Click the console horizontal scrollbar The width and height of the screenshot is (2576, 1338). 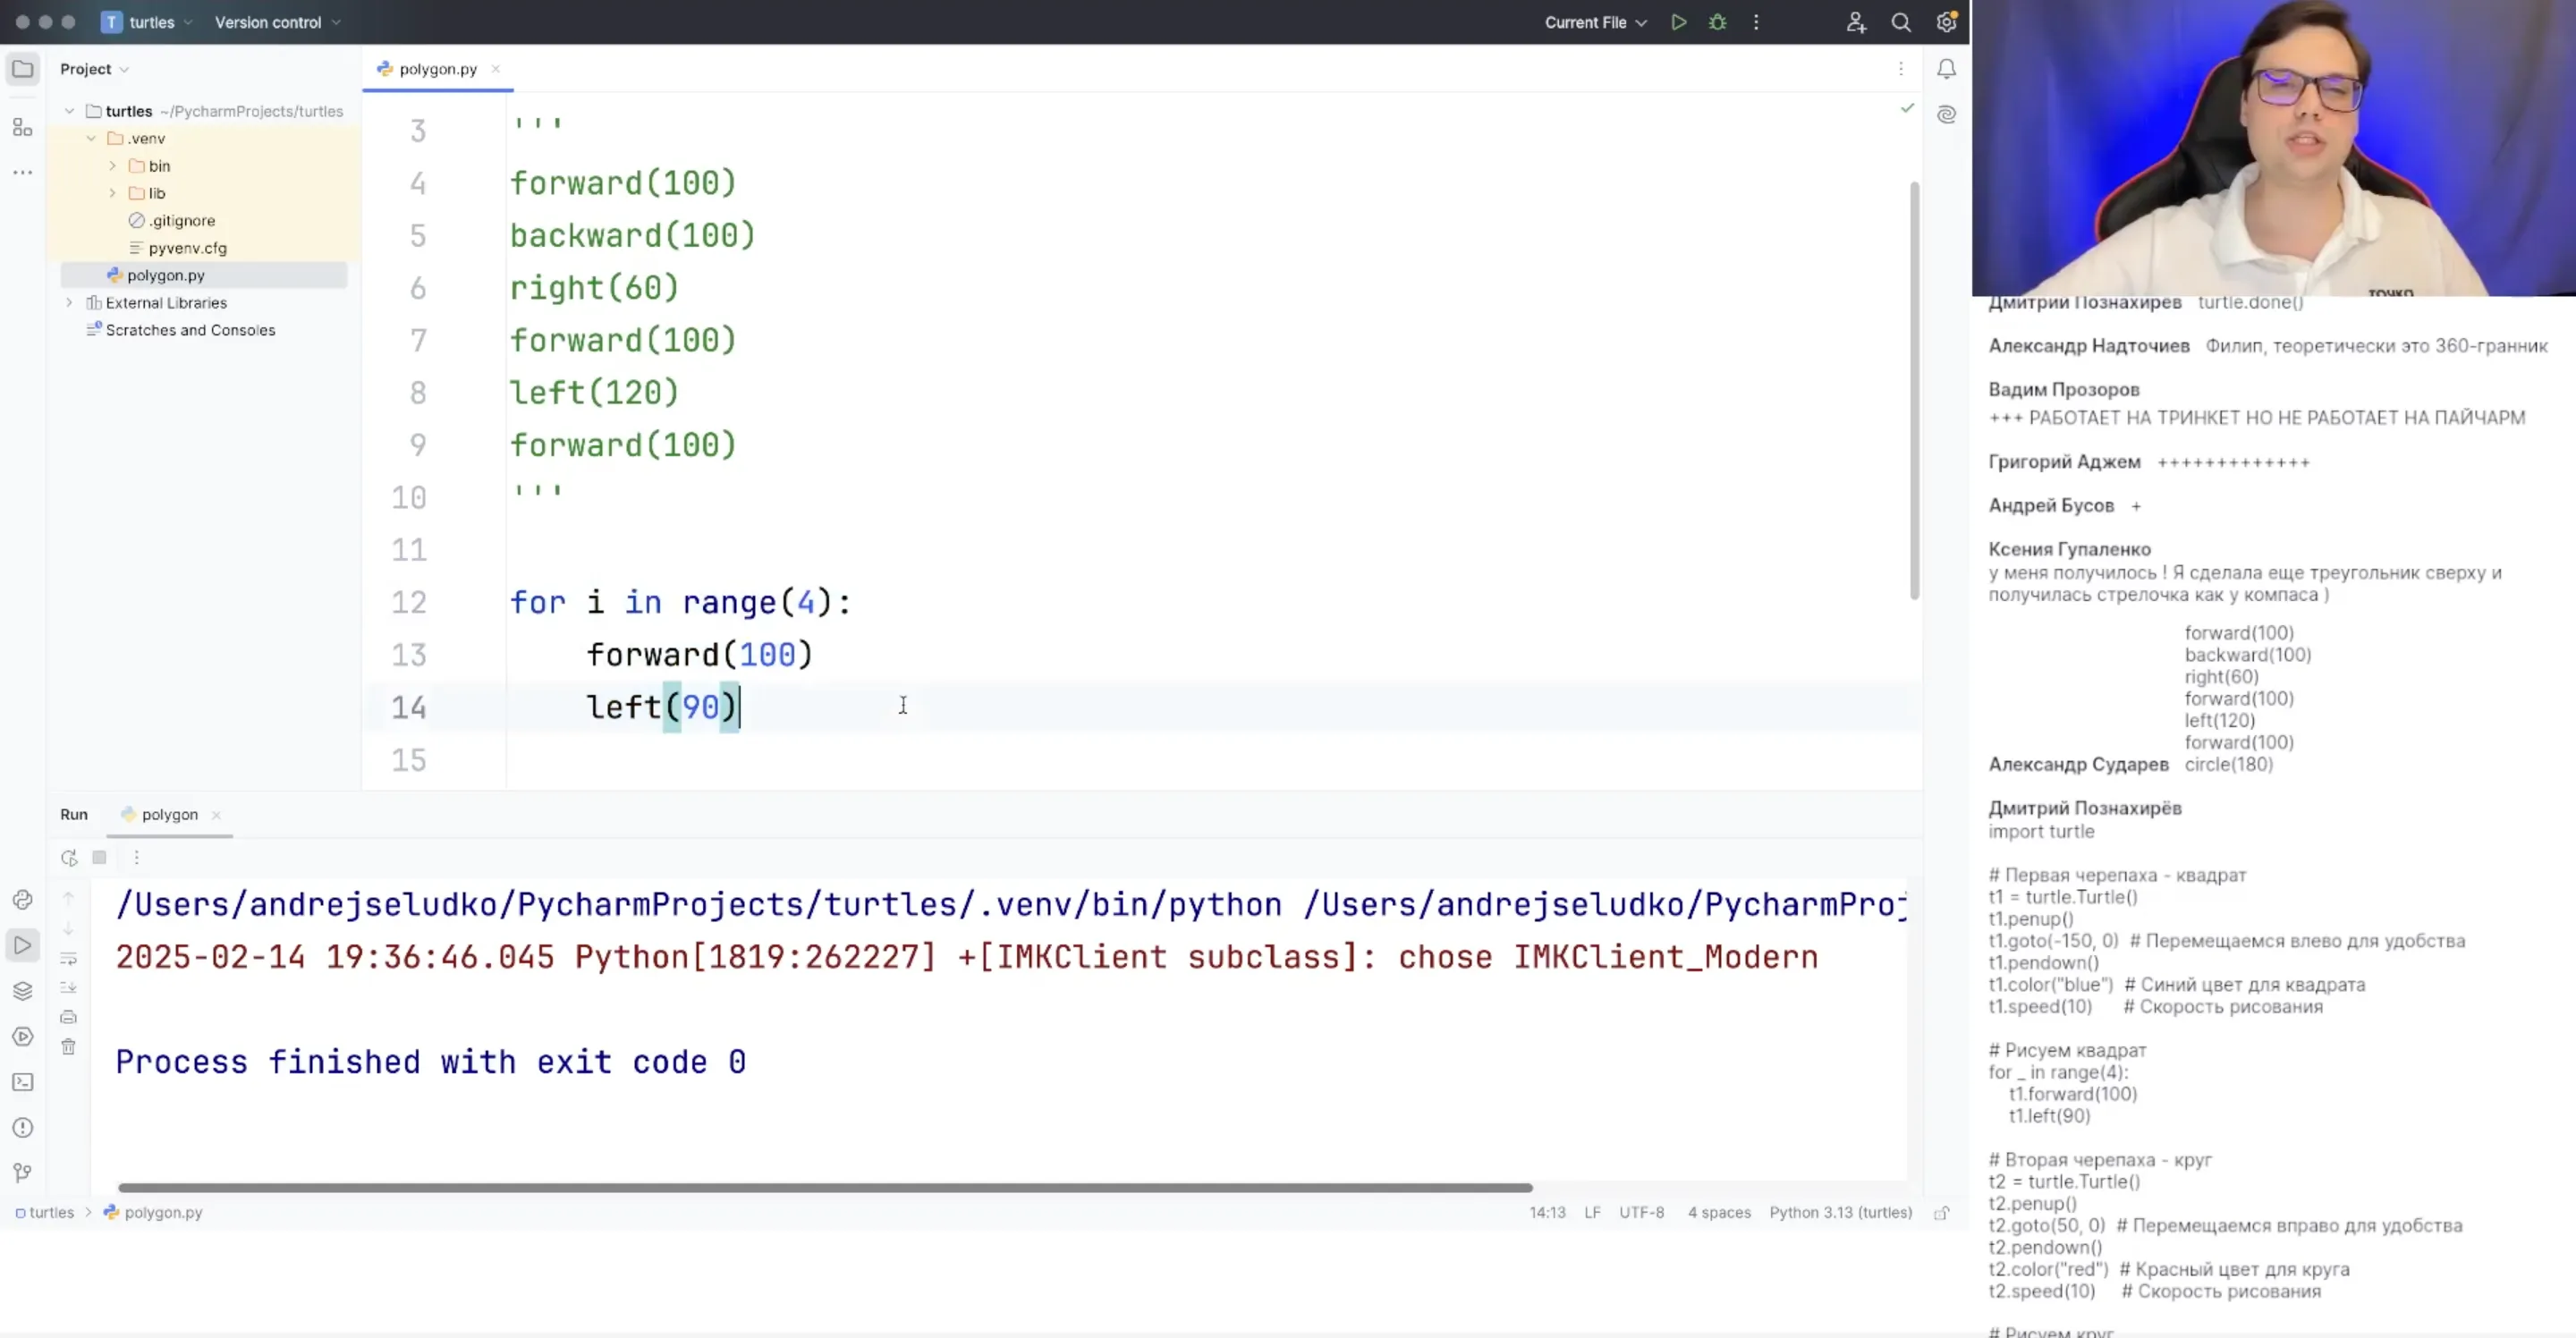824,1187
